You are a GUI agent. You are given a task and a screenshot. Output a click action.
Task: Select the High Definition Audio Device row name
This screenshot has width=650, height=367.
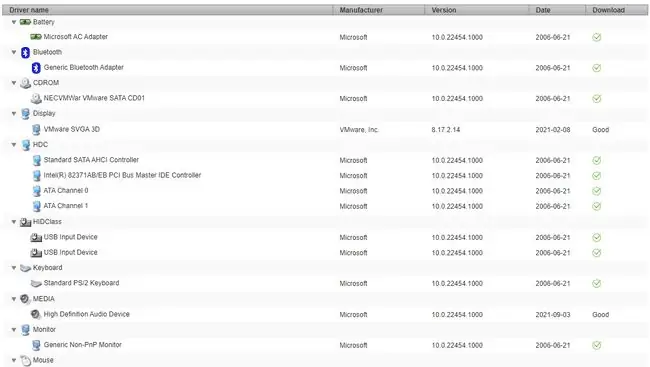pyautogui.click(x=87, y=314)
